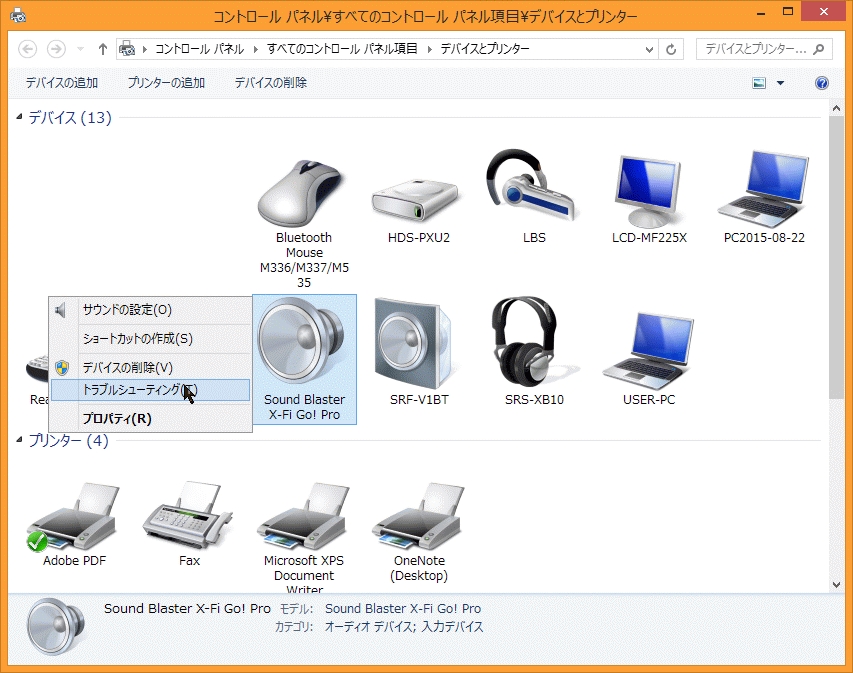Viewport: 853px width, 673px height.
Task: Select the USER-PC laptop icon
Action: pos(648,351)
